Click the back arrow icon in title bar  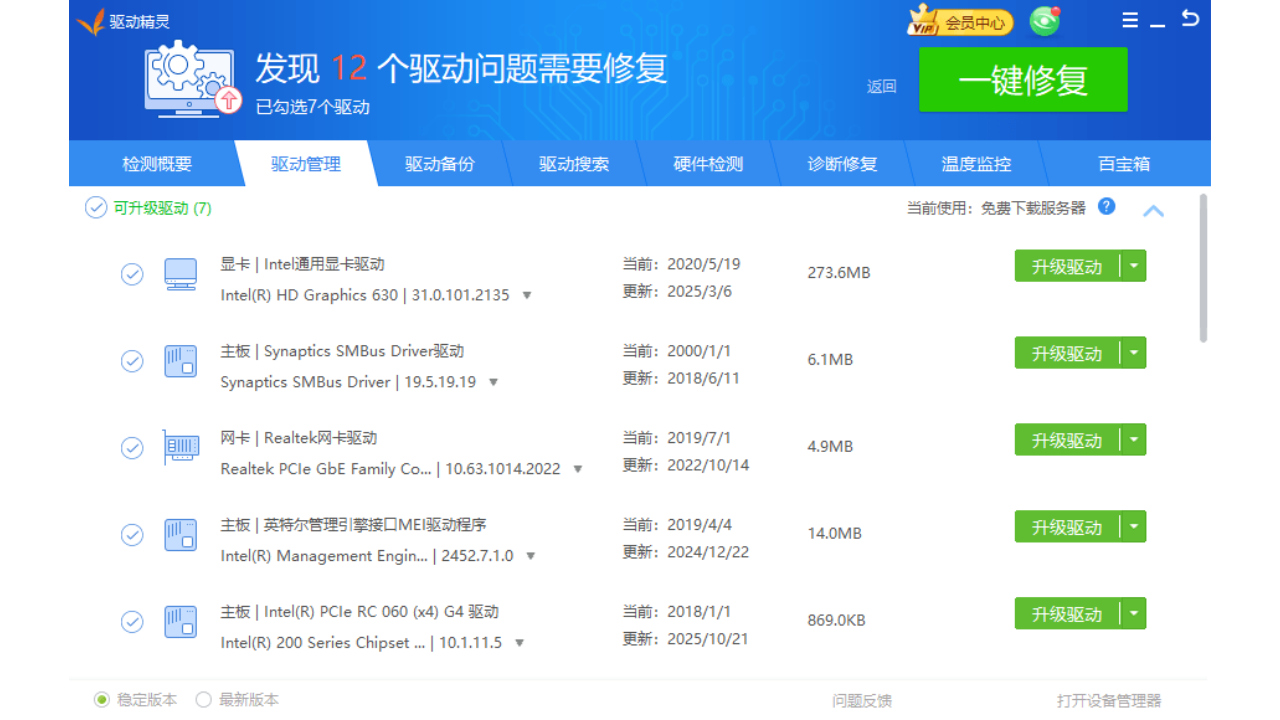pos(1190,18)
